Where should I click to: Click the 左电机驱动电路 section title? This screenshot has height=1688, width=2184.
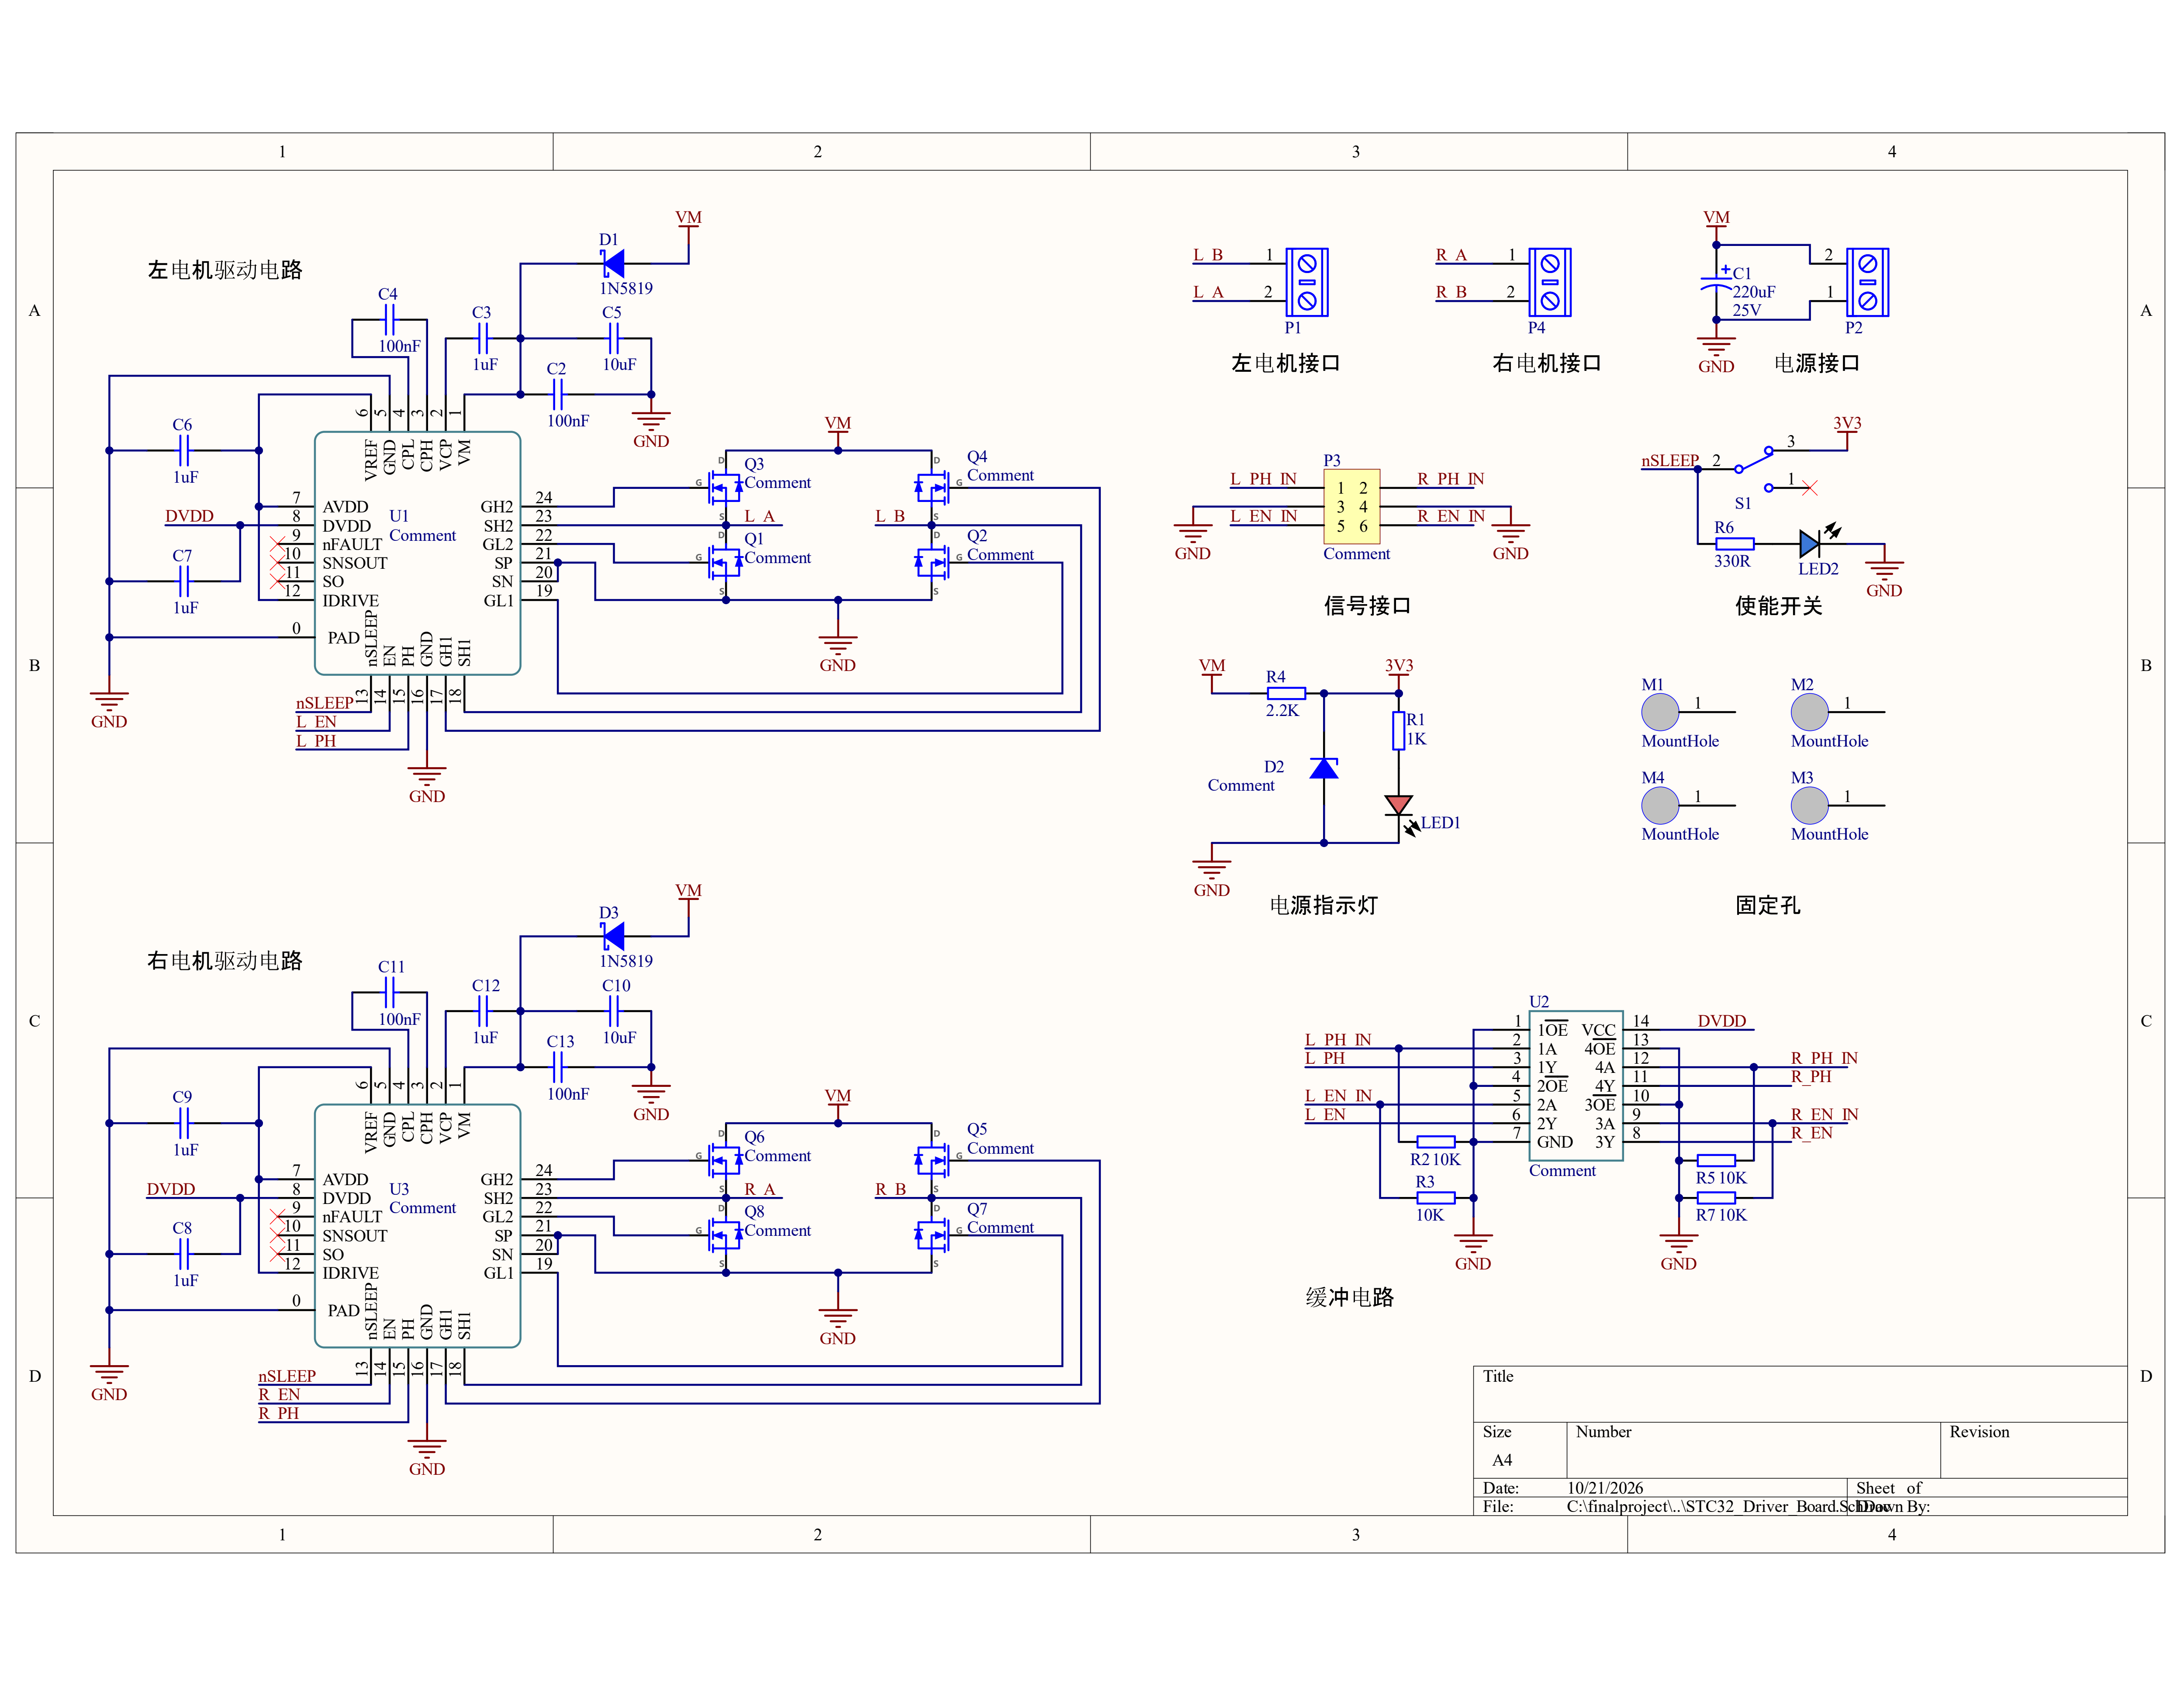pos(225,270)
